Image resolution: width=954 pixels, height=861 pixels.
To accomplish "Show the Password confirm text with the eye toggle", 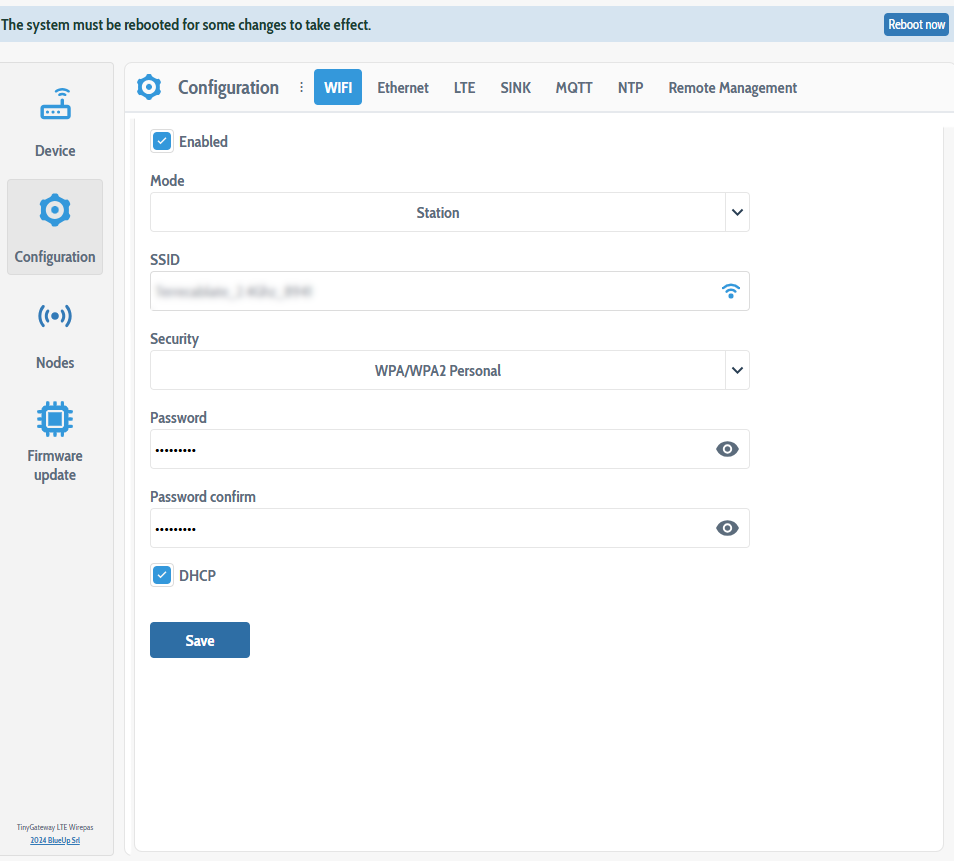I will pos(727,527).
